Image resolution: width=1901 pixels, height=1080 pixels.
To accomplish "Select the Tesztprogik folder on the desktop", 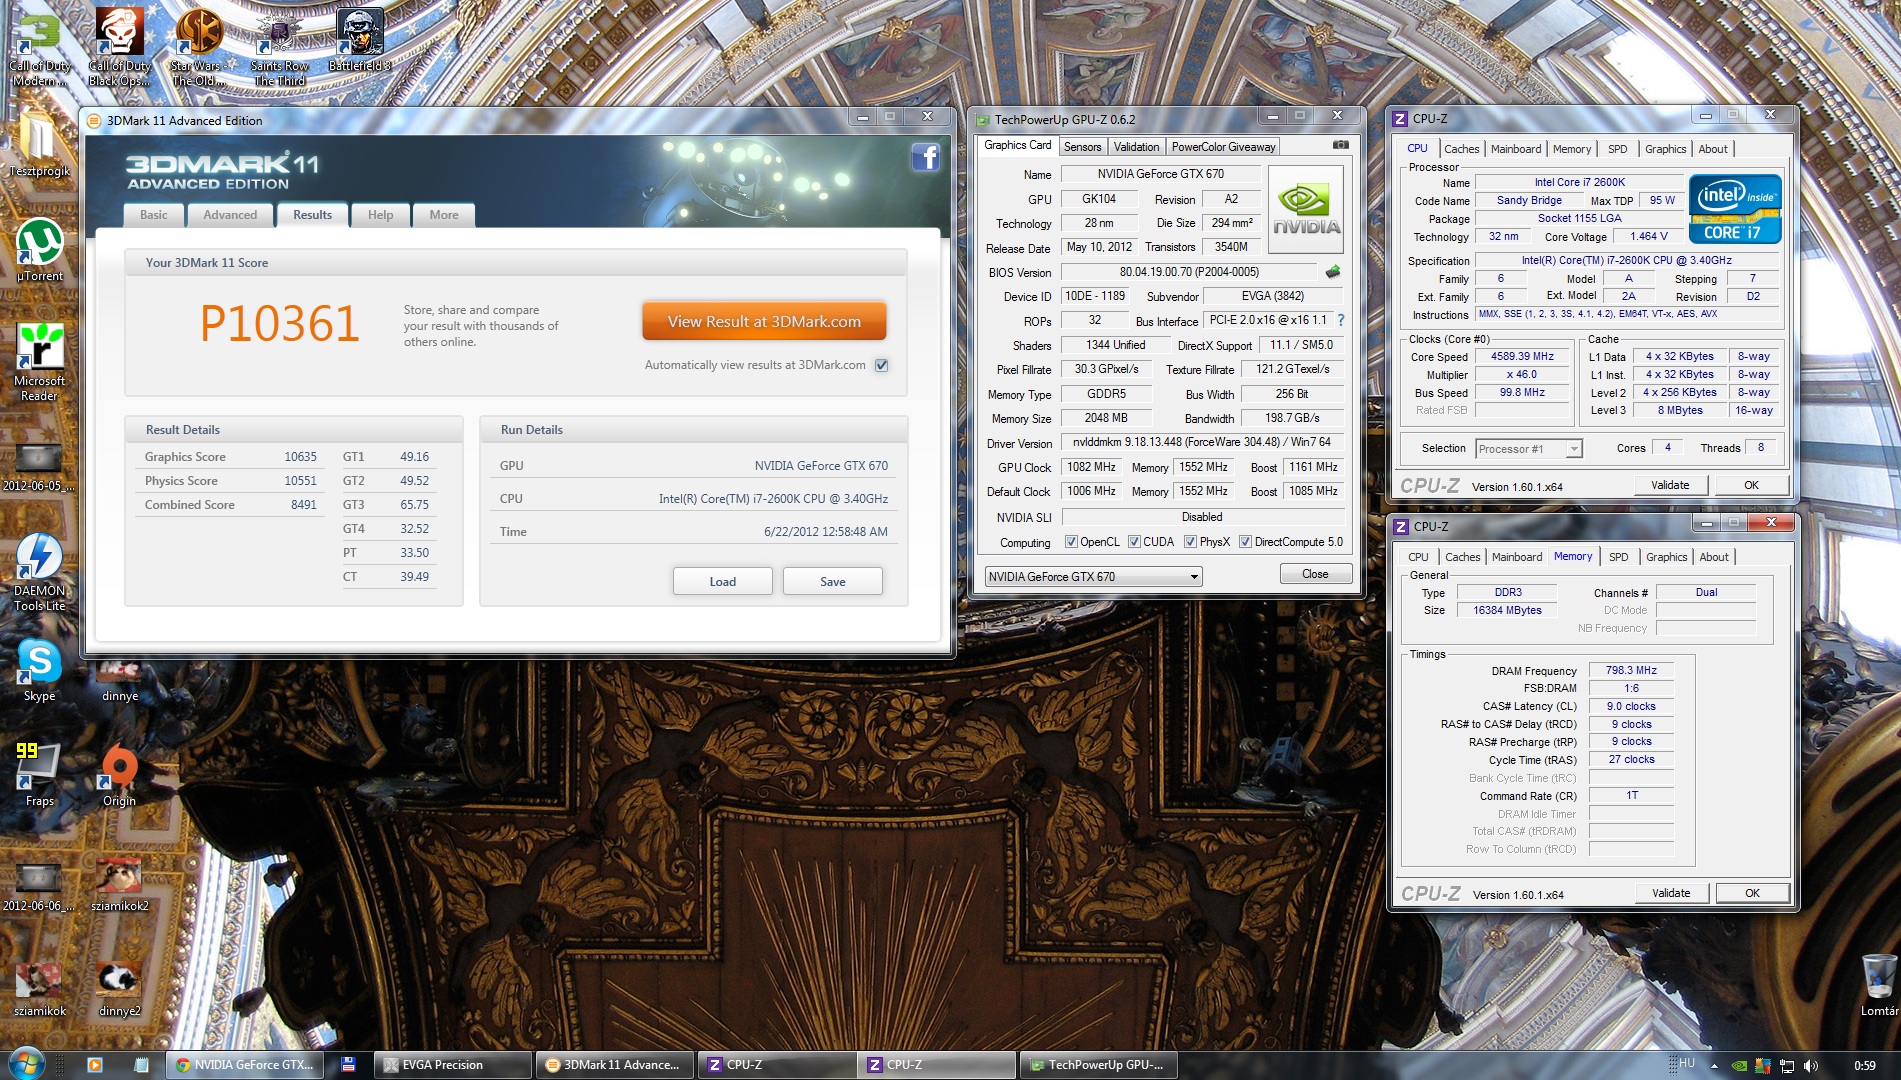I will pyautogui.click(x=39, y=144).
